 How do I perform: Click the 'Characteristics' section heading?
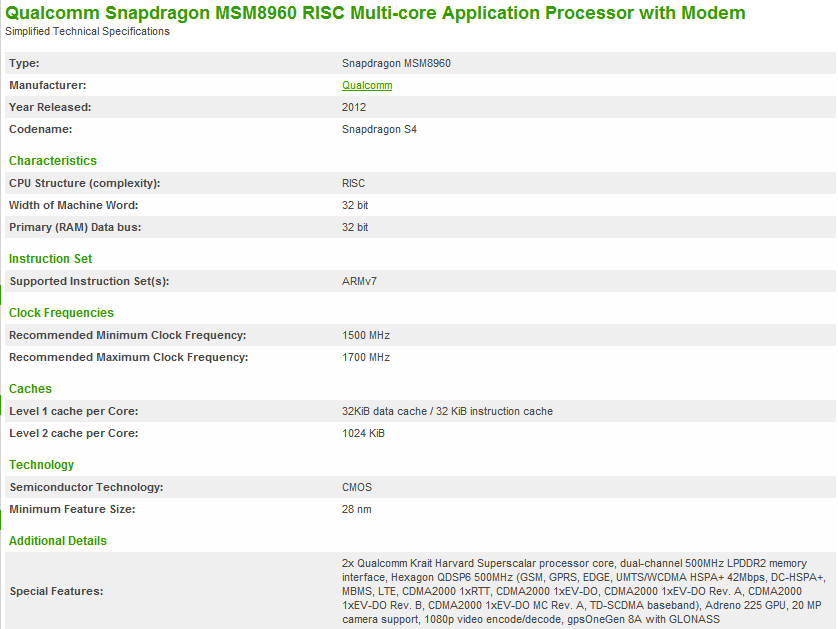pyautogui.click(x=53, y=161)
